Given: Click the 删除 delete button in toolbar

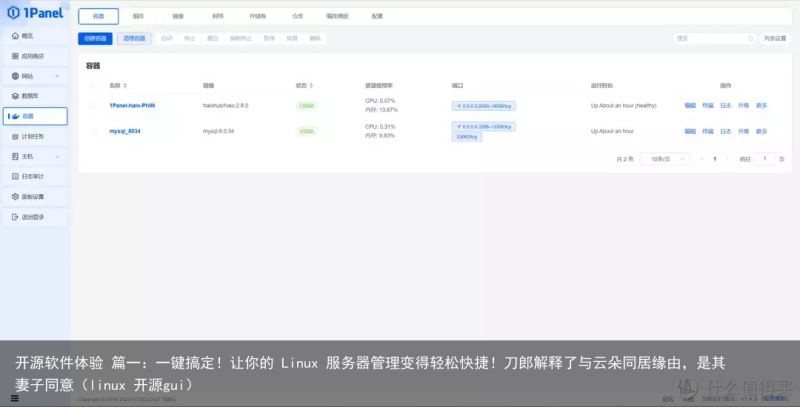Looking at the screenshot, I should point(315,38).
